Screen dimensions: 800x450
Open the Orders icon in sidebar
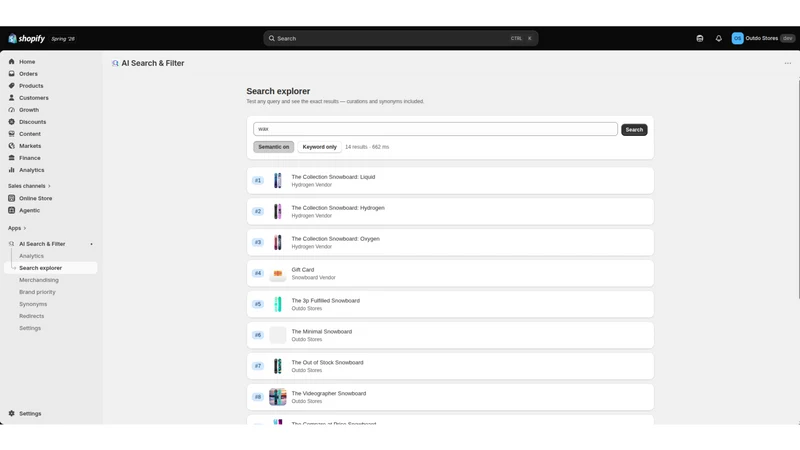[x=12, y=73]
